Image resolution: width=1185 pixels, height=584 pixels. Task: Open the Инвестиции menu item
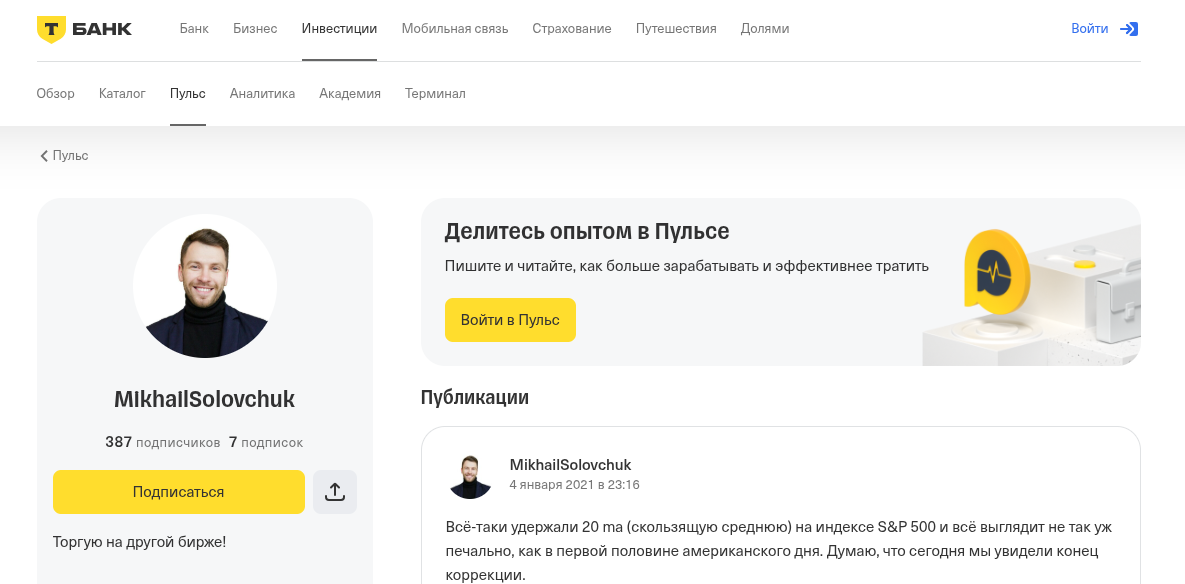(x=339, y=28)
